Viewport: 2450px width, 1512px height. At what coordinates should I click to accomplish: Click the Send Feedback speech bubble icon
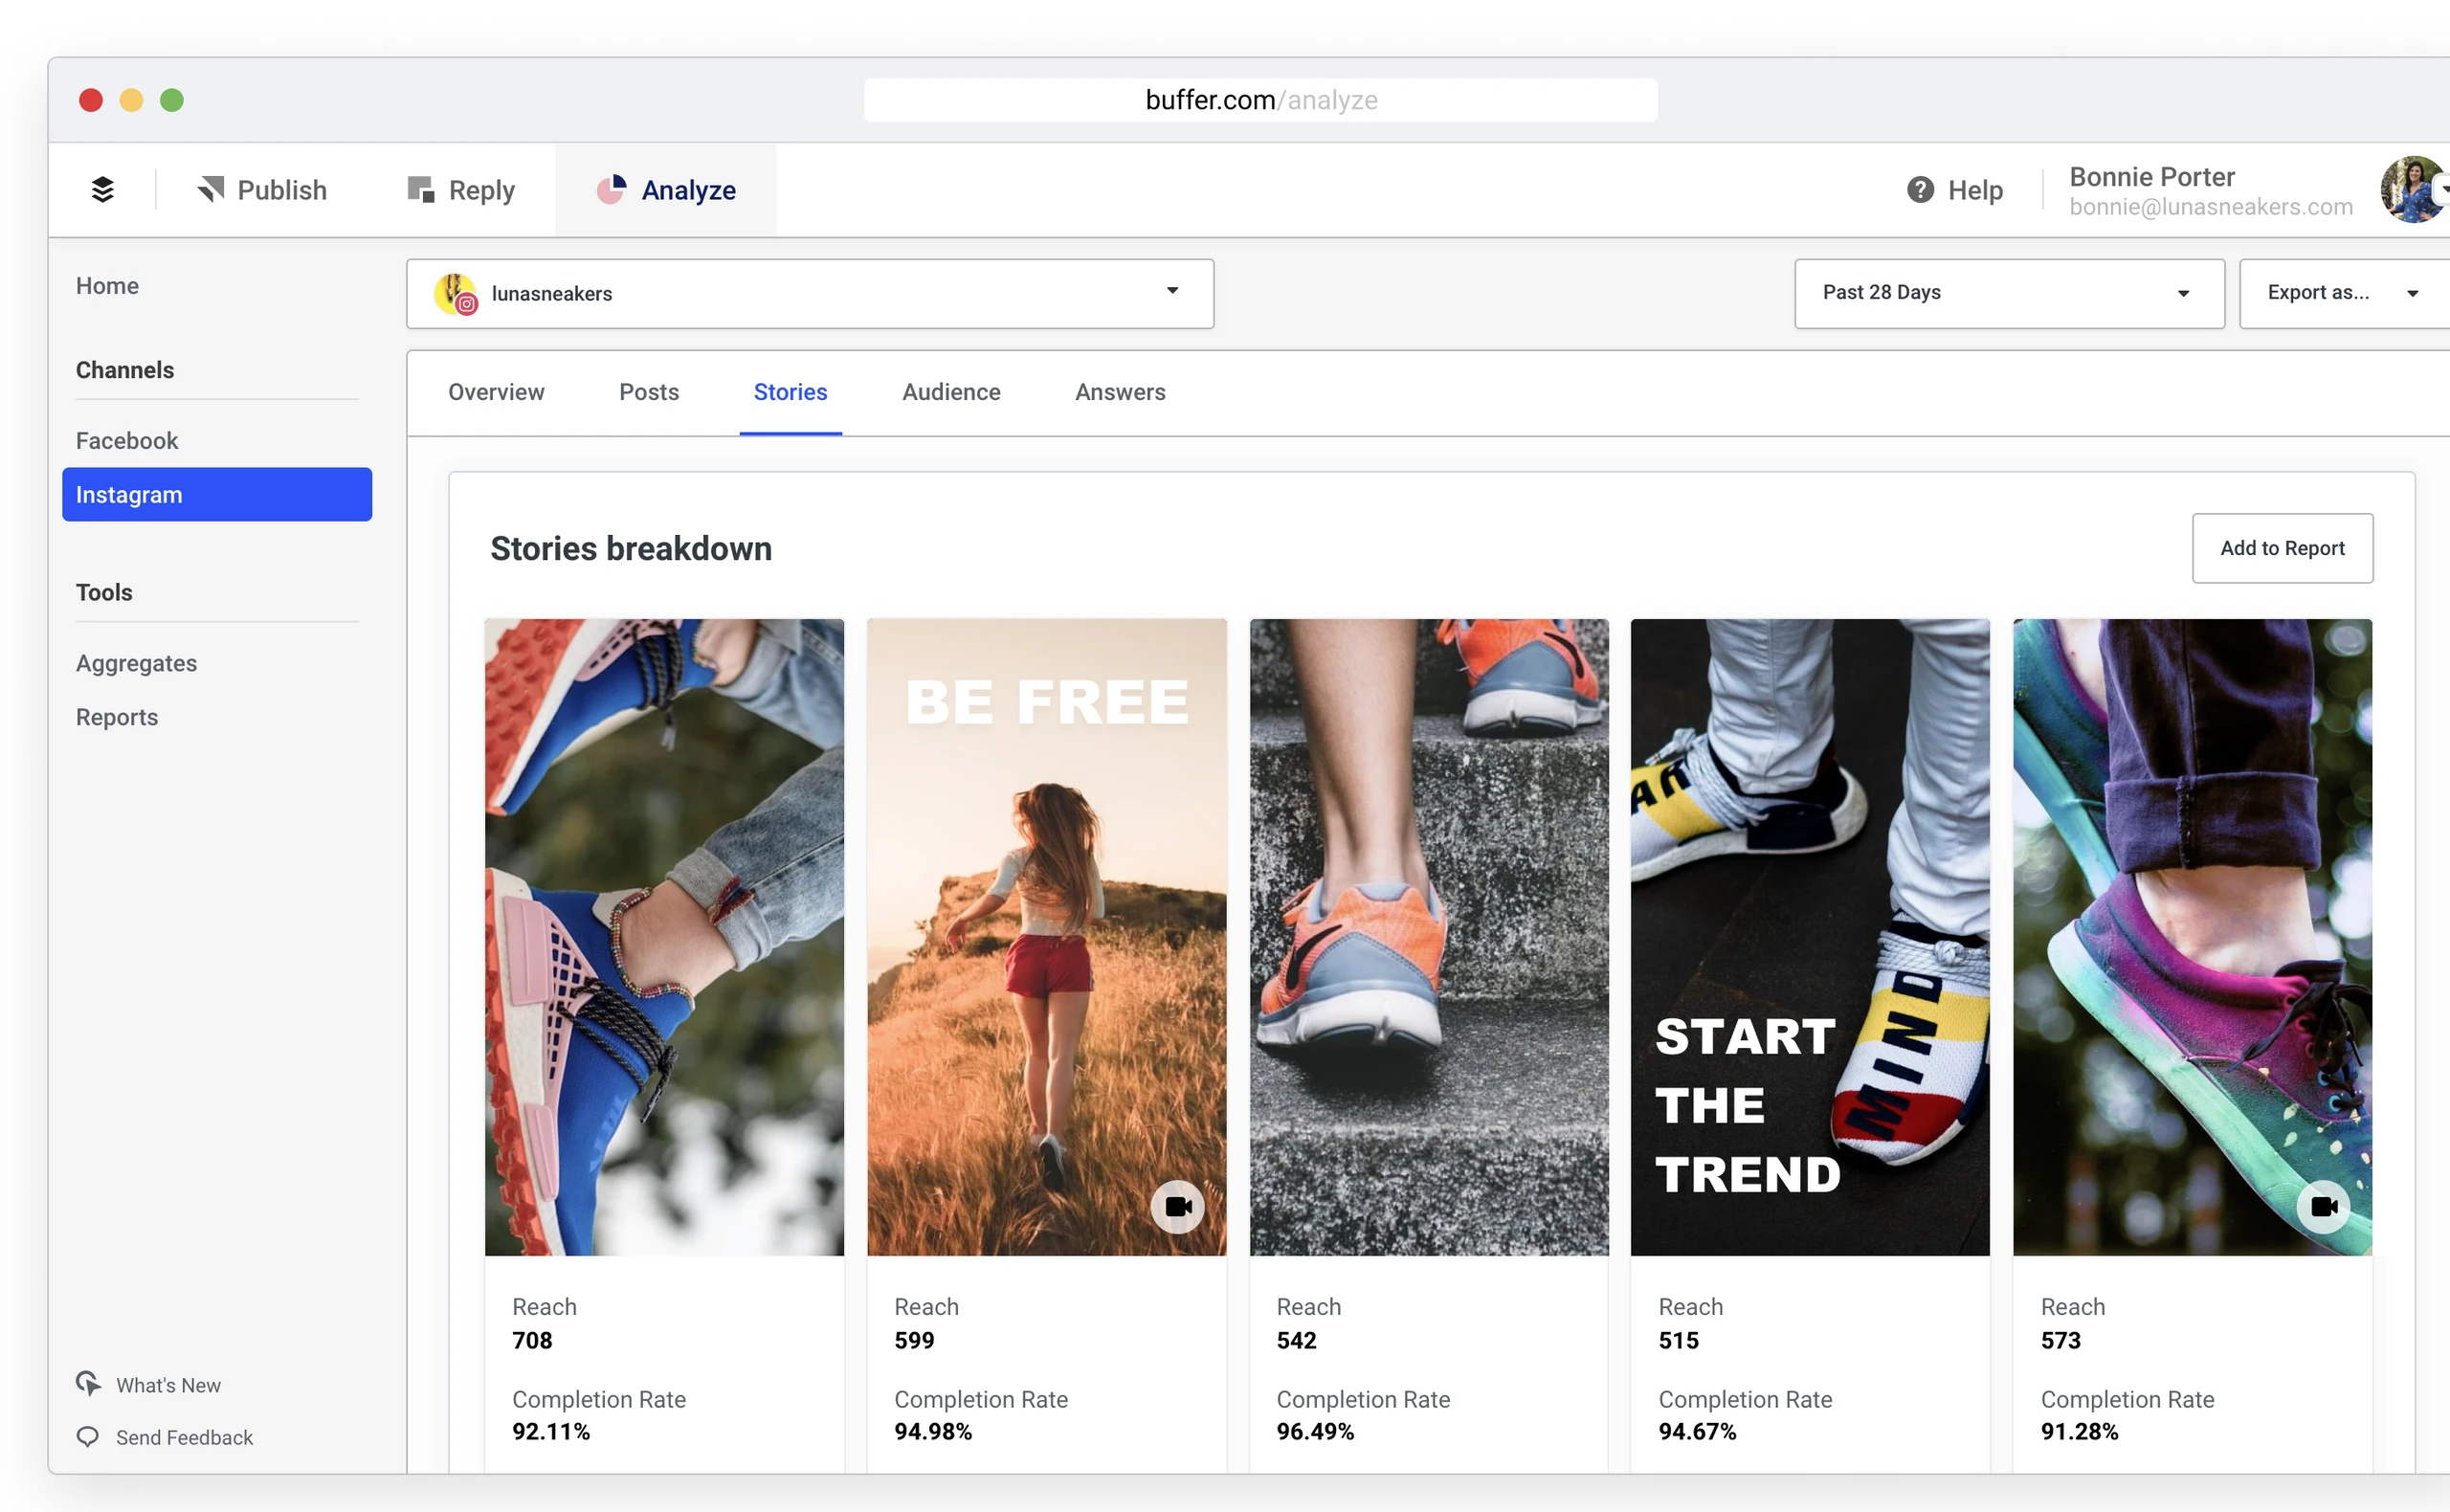point(88,1437)
